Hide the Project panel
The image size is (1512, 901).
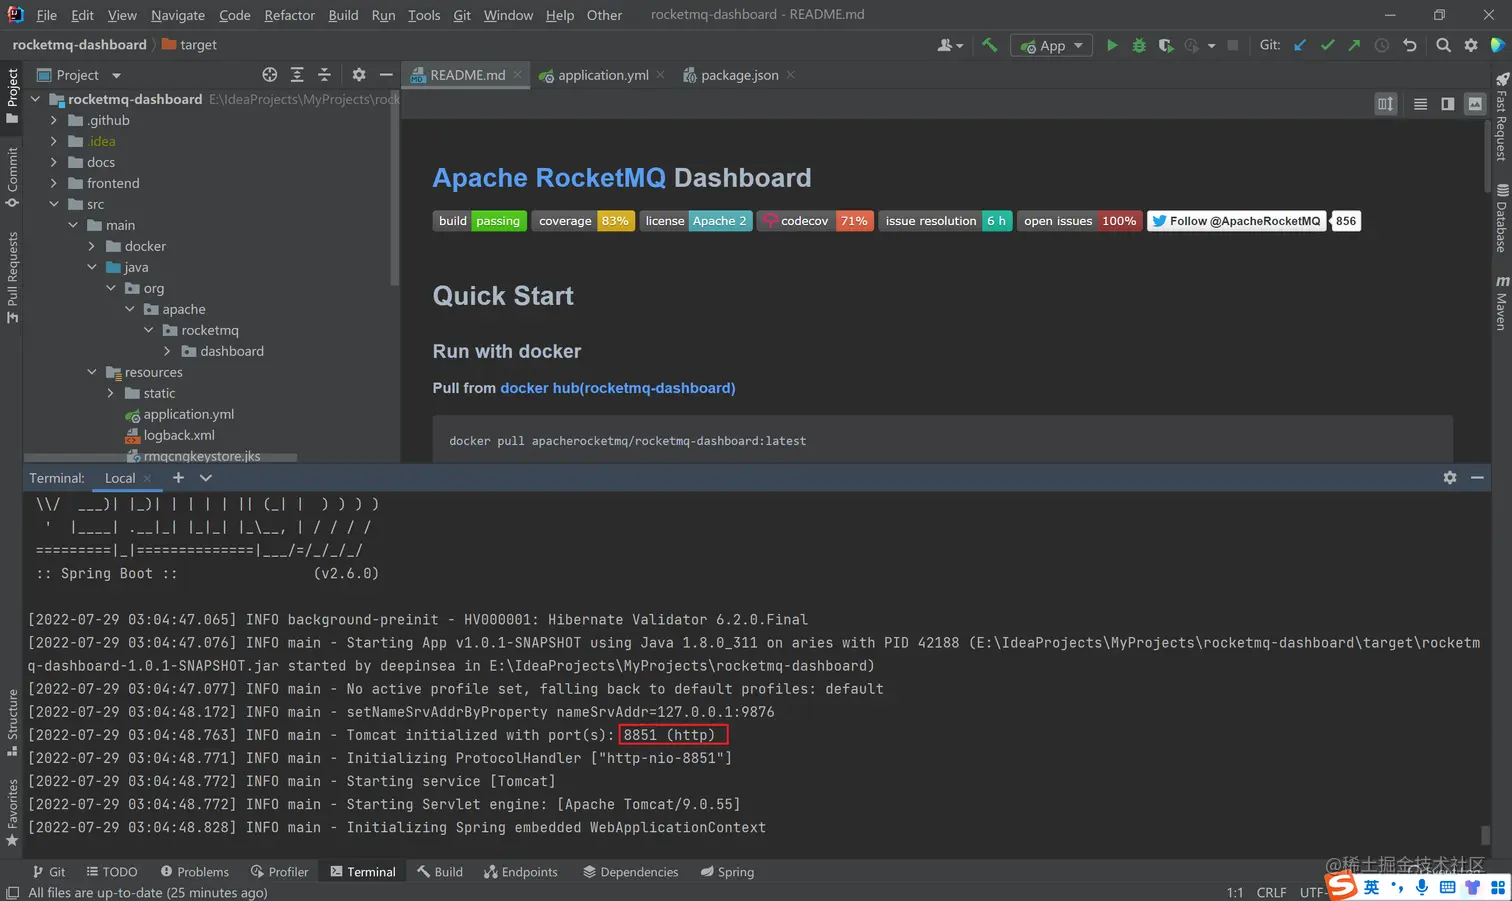[x=386, y=75]
